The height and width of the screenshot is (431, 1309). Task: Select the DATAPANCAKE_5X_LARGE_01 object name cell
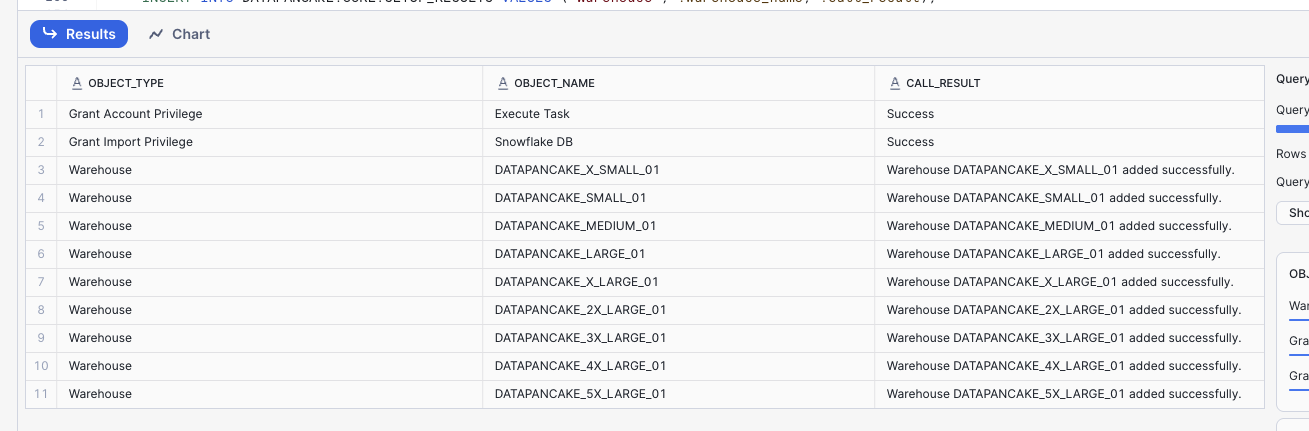(x=580, y=394)
